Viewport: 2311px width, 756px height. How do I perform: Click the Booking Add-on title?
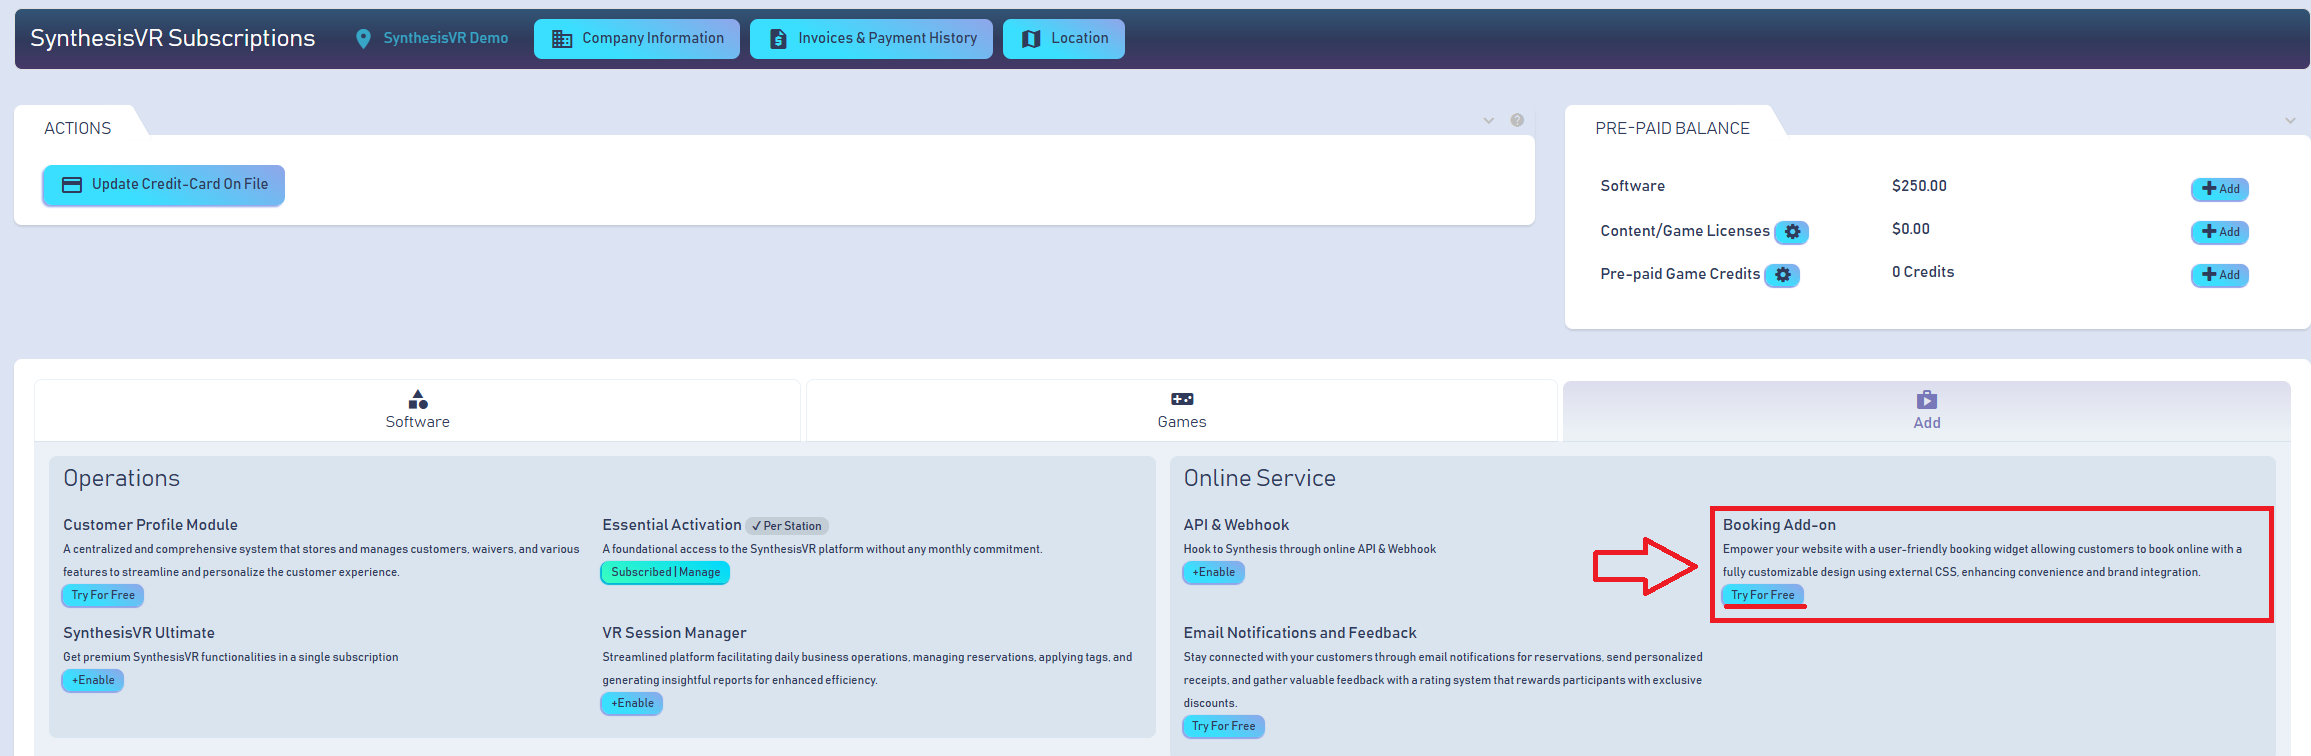(x=1779, y=525)
